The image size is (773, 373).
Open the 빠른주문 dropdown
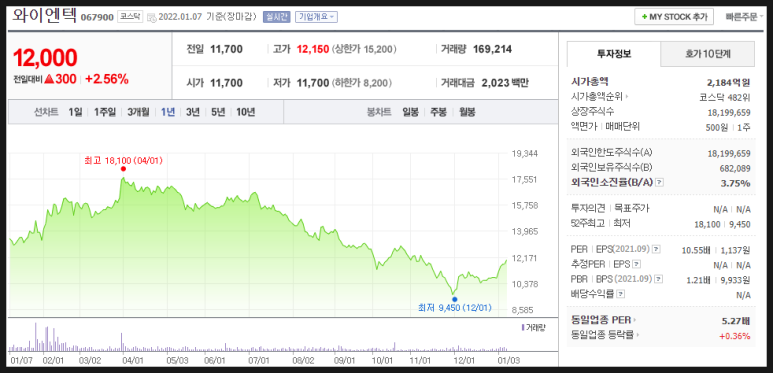744,17
